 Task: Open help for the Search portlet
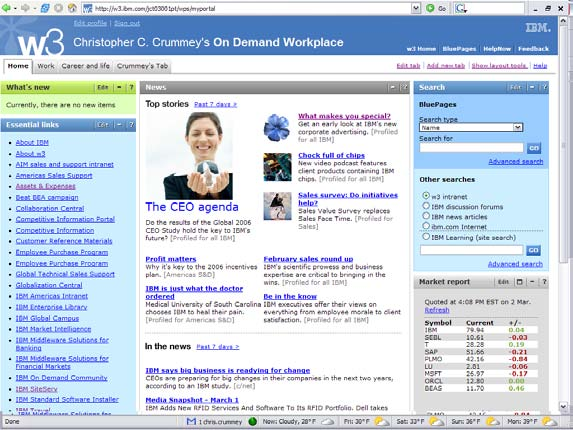tap(544, 87)
